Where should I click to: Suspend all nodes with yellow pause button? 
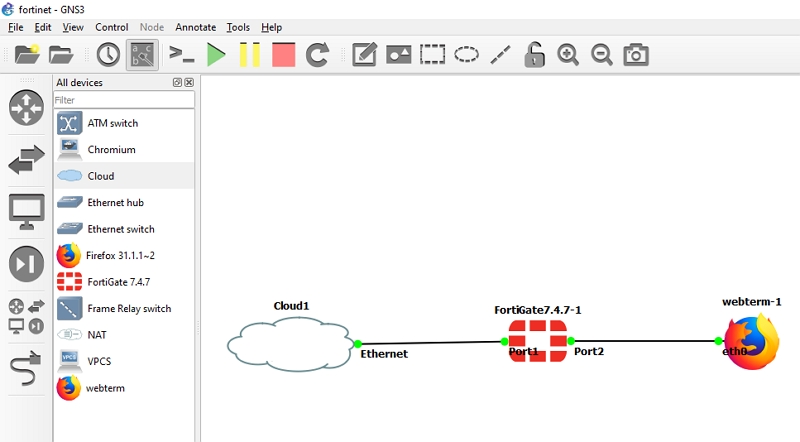(249, 55)
